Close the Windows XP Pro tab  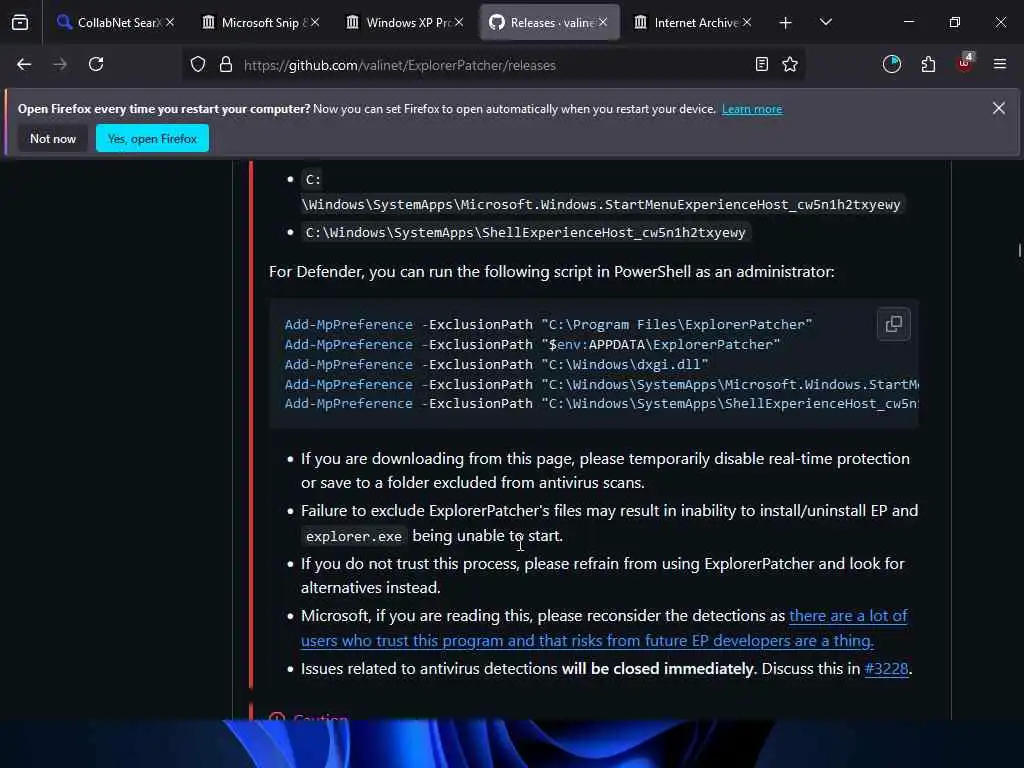pyautogui.click(x=459, y=22)
